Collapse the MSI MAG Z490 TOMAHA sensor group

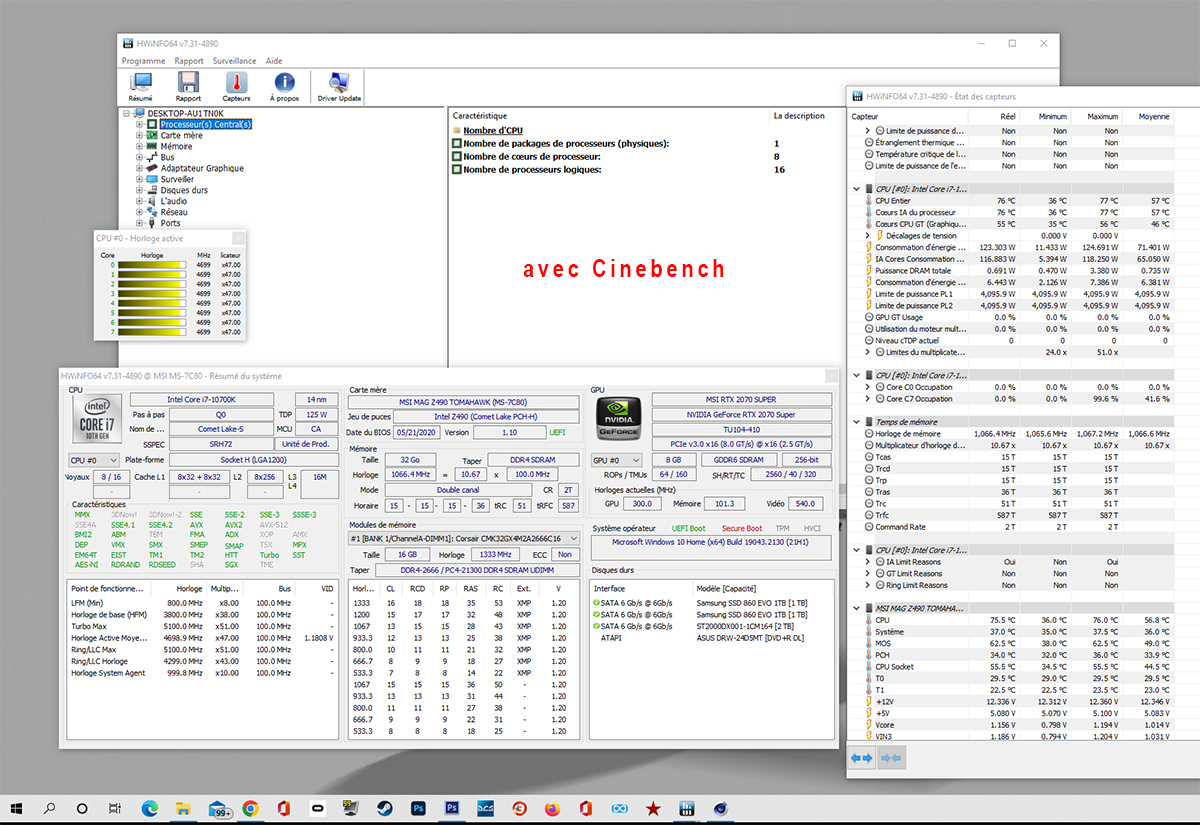coord(856,608)
